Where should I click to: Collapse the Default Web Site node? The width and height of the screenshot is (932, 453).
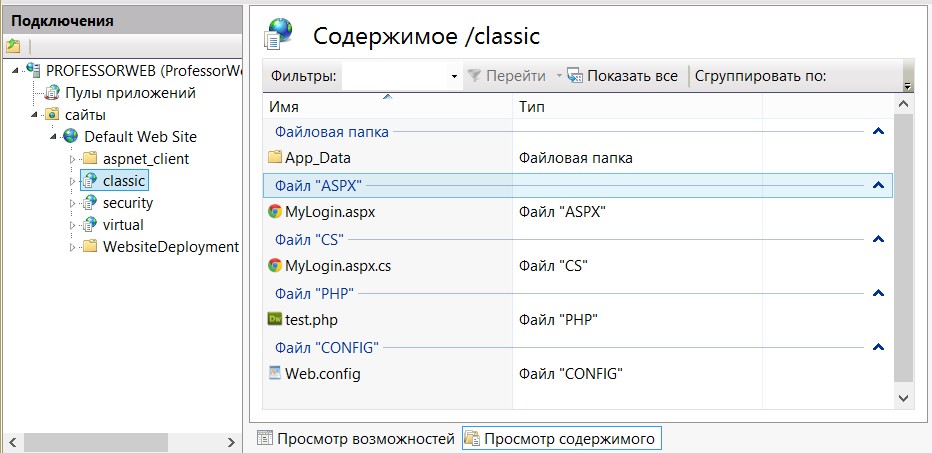pos(53,137)
